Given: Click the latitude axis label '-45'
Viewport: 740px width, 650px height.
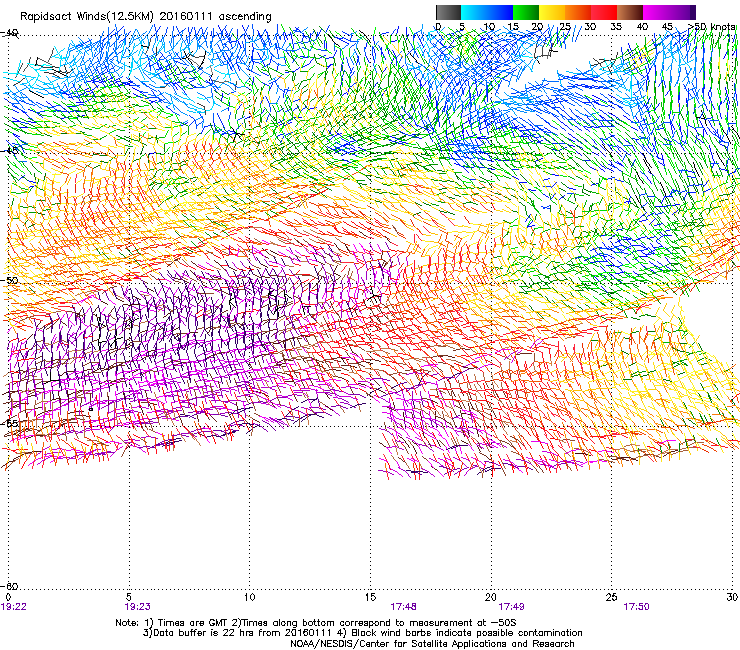Looking at the screenshot, I should pyautogui.click(x=10, y=150).
